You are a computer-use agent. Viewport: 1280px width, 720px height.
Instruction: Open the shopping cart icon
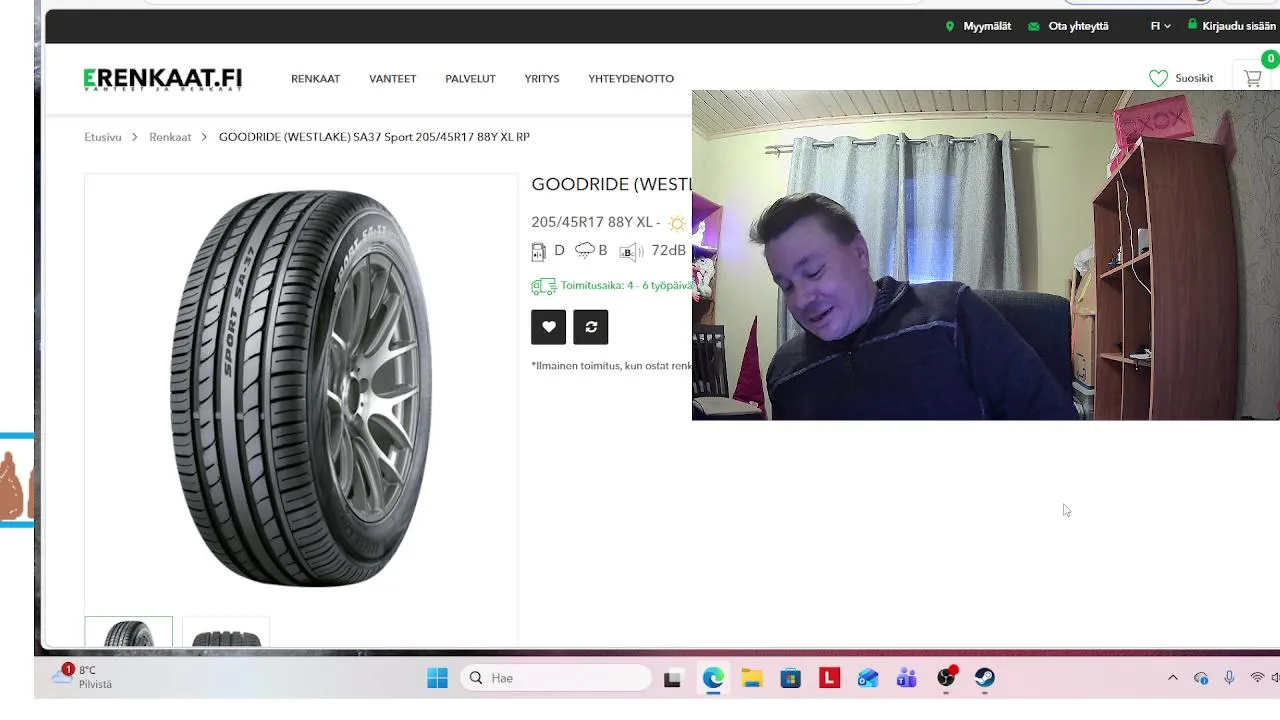point(1252,78)
